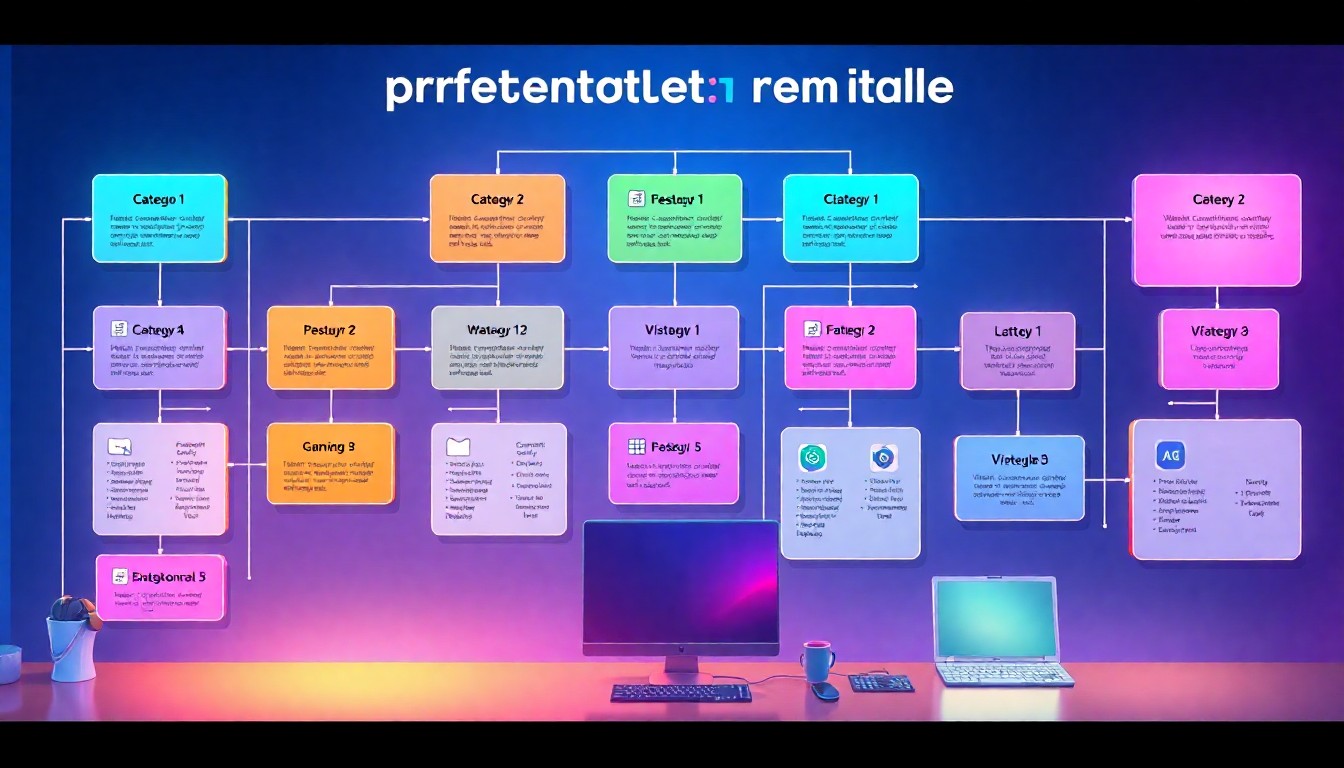Click the purple Lattey 1 card
The width and height of the screenshot is (1344, 768).
[x=1017, y=350]
